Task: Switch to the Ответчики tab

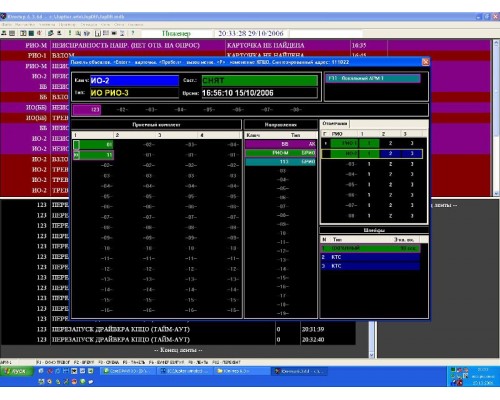Action: click(335, 124)
